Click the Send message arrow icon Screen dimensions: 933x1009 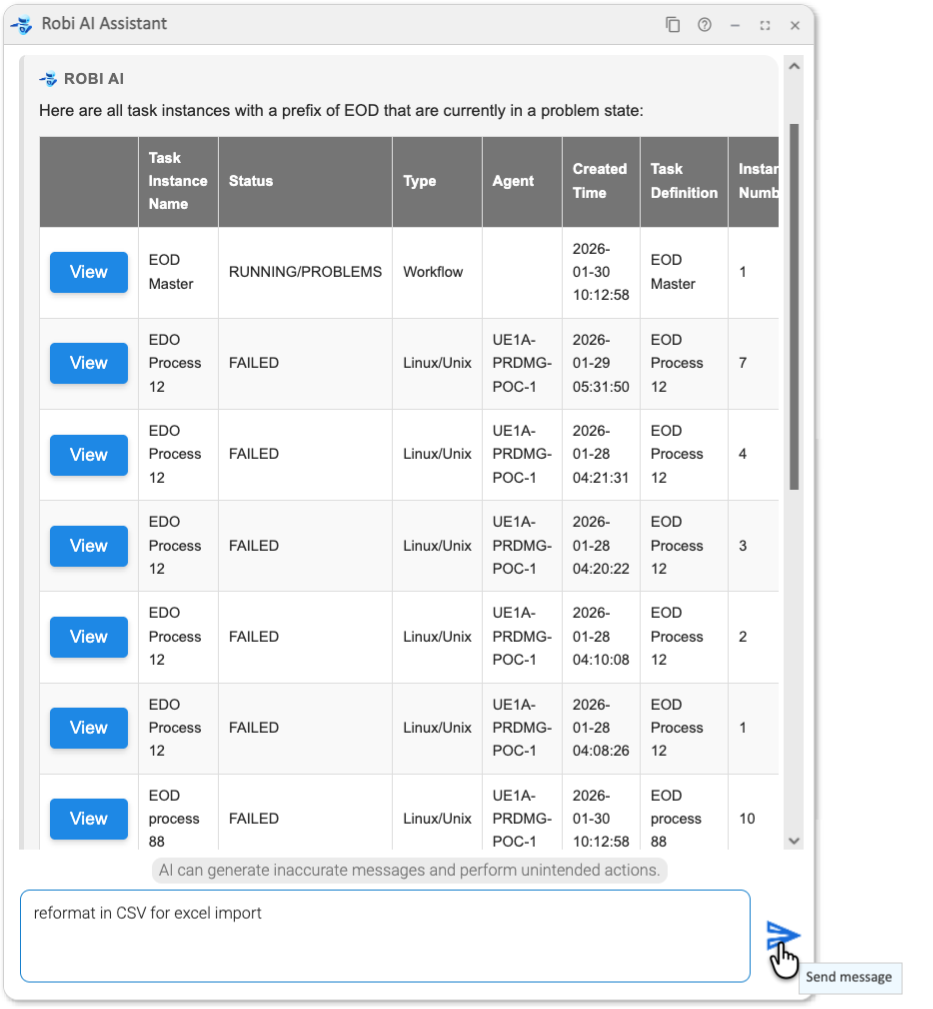click(782, 936)
